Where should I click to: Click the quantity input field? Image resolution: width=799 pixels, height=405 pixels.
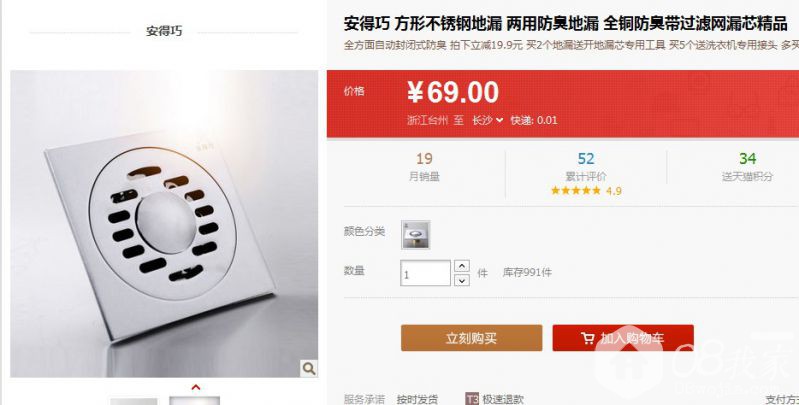425,273
